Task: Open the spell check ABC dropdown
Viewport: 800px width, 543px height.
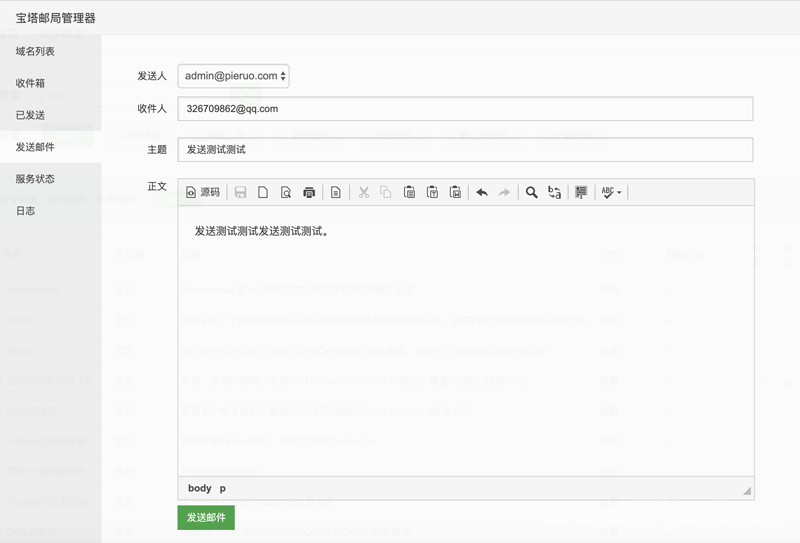Action: [x=611, y=192]
